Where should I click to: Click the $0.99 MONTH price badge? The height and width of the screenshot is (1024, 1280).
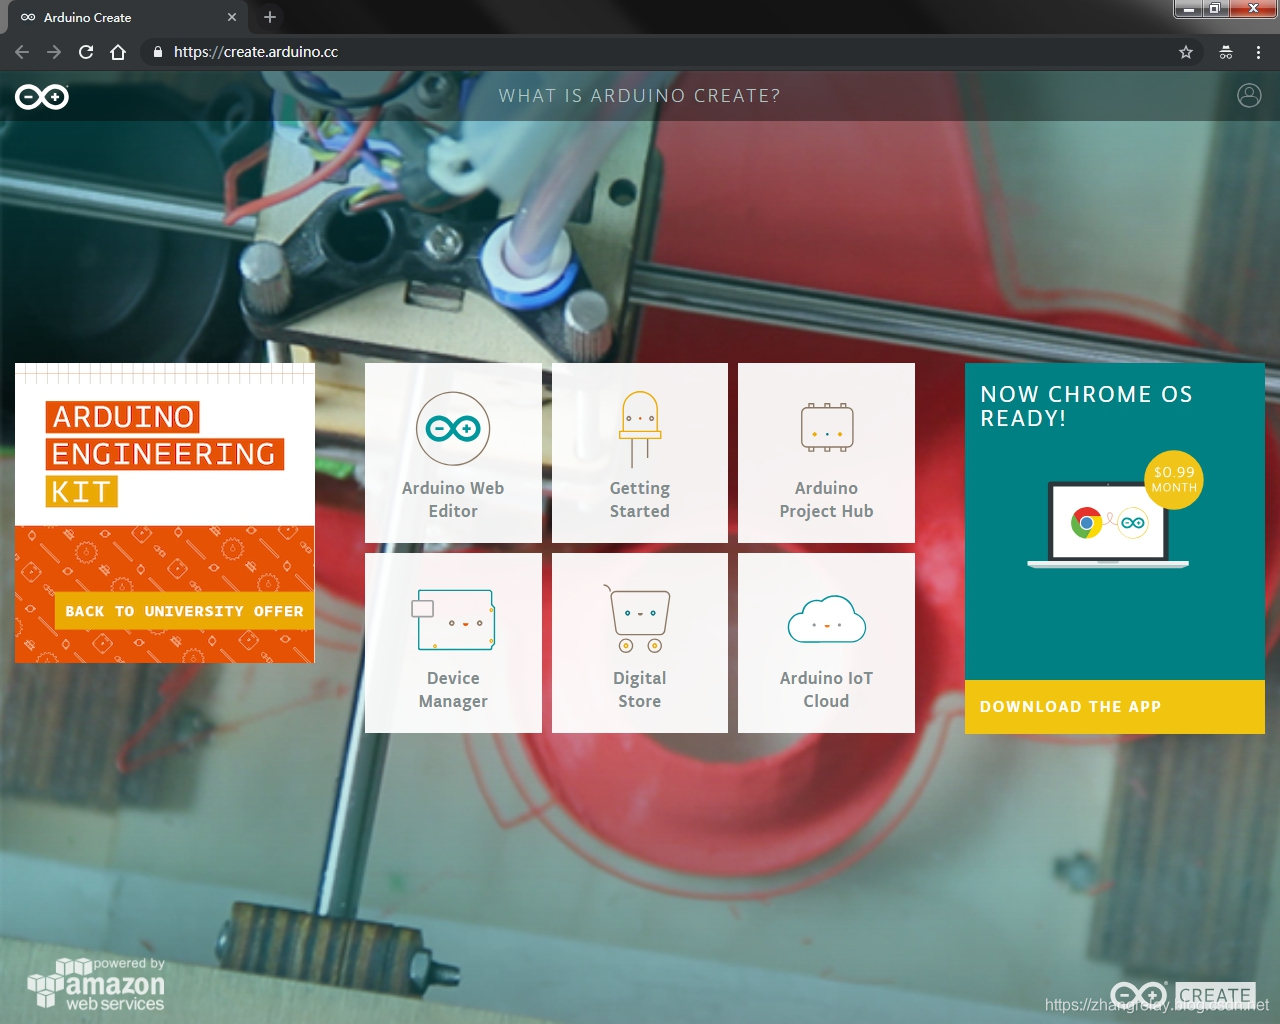pyautogui.click(x=1174, y=480)
